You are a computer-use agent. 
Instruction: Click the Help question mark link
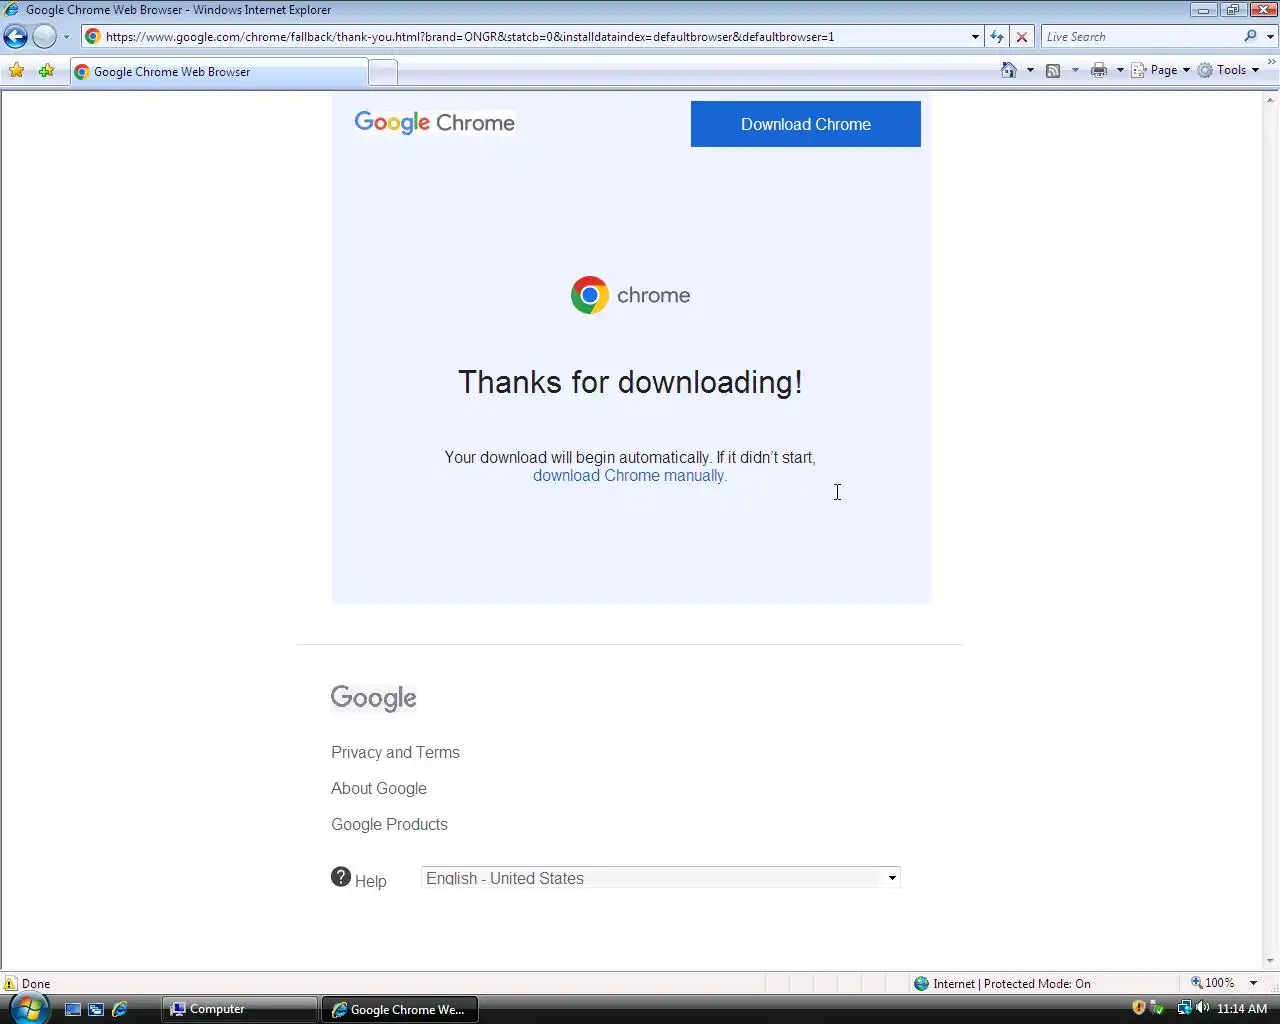pos(359,879)
